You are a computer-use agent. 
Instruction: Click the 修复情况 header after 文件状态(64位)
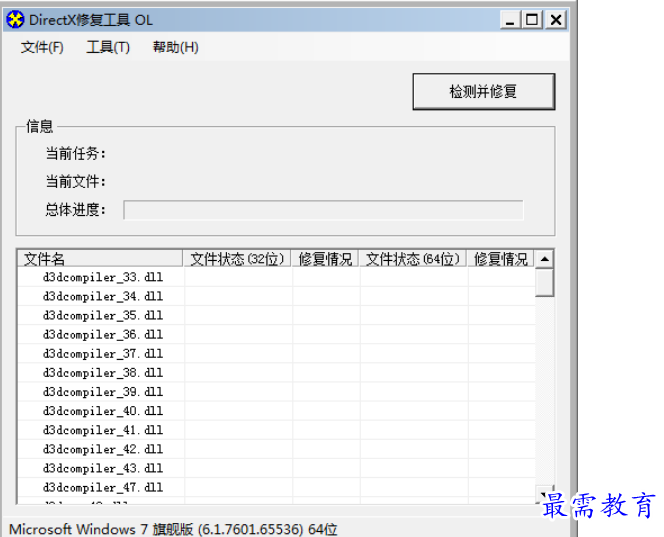[501, 258]
